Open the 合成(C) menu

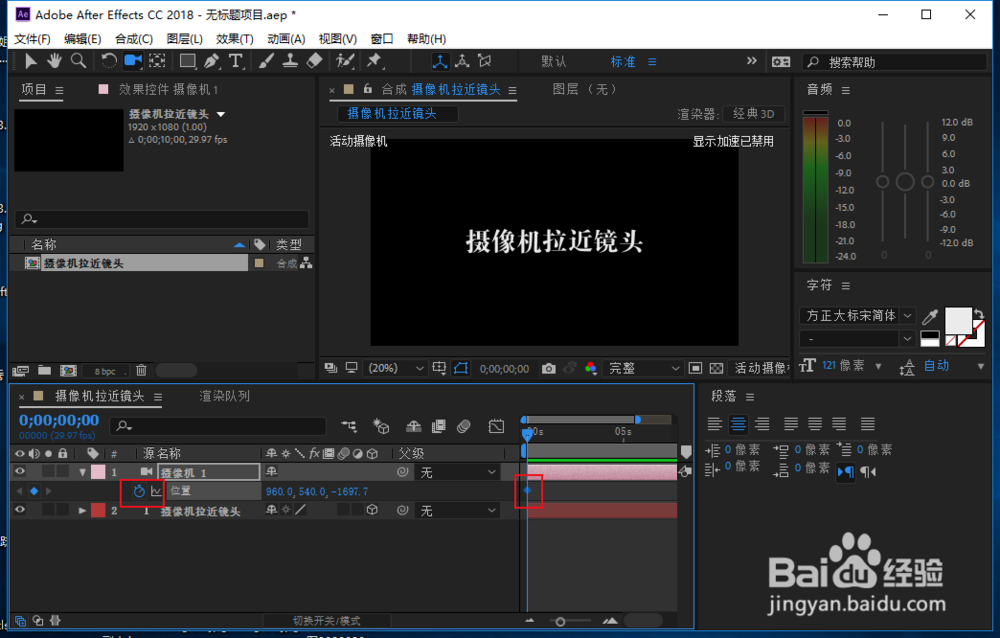click(x=134, y=39)
